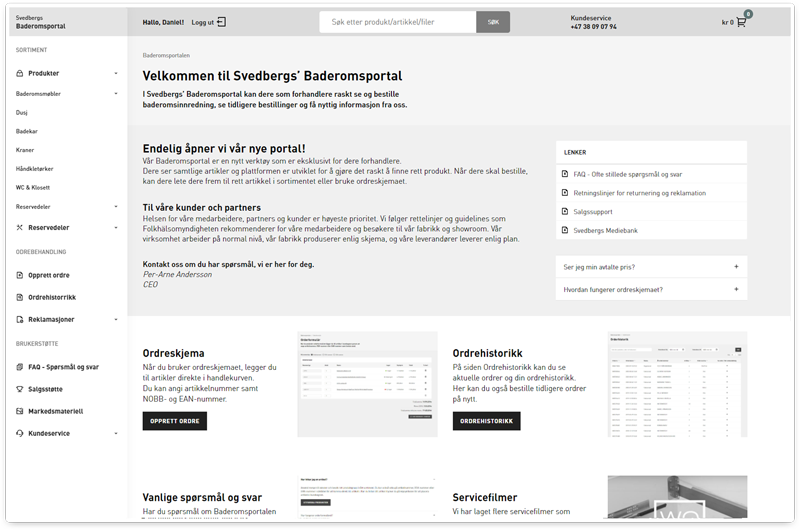Open Retningslinjer for returnering og reklamation
The width and height of the screenshot is (800, 530).
640,193
